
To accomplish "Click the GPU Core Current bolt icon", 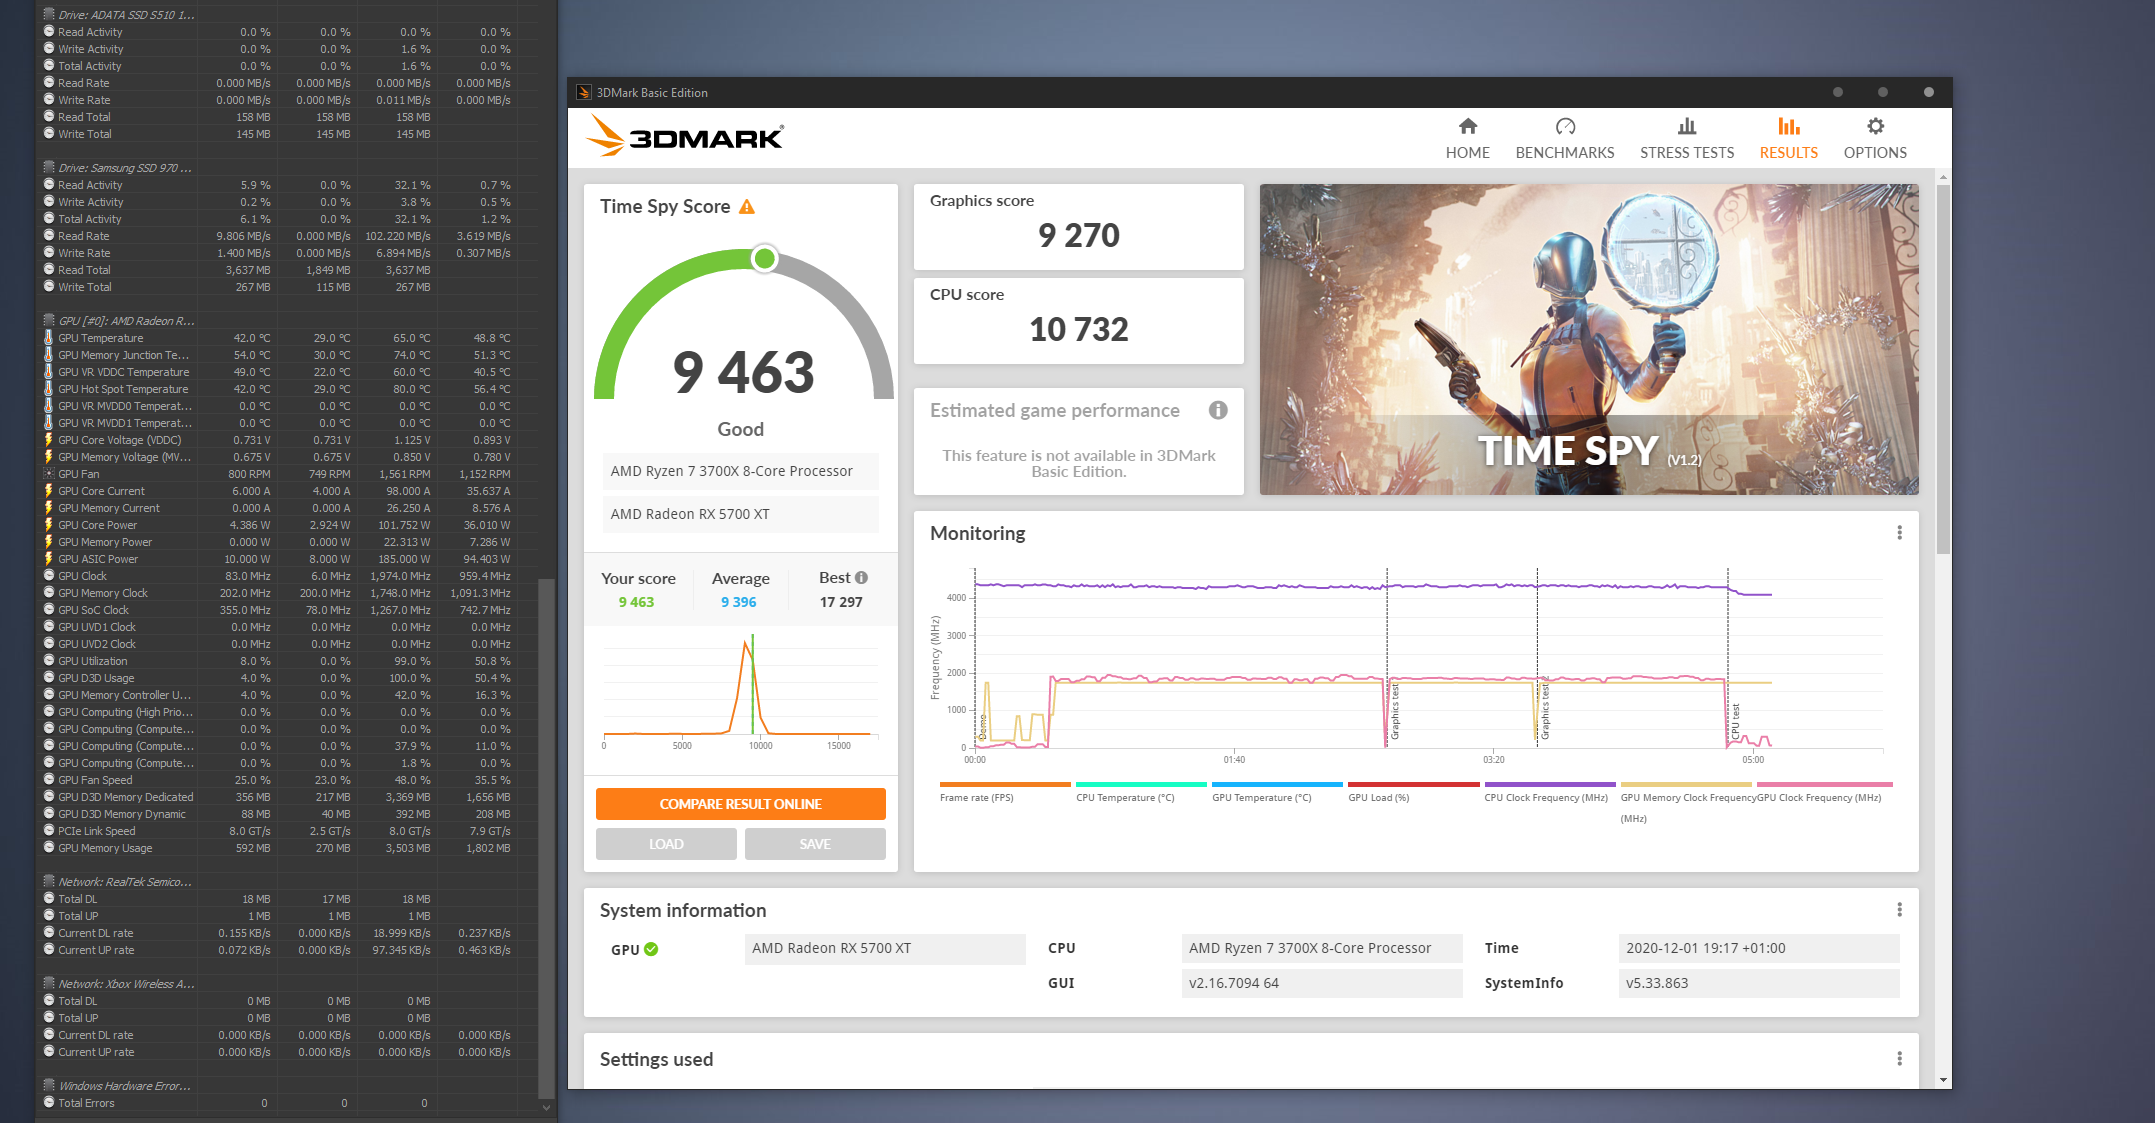I will [x=48, y=491].
